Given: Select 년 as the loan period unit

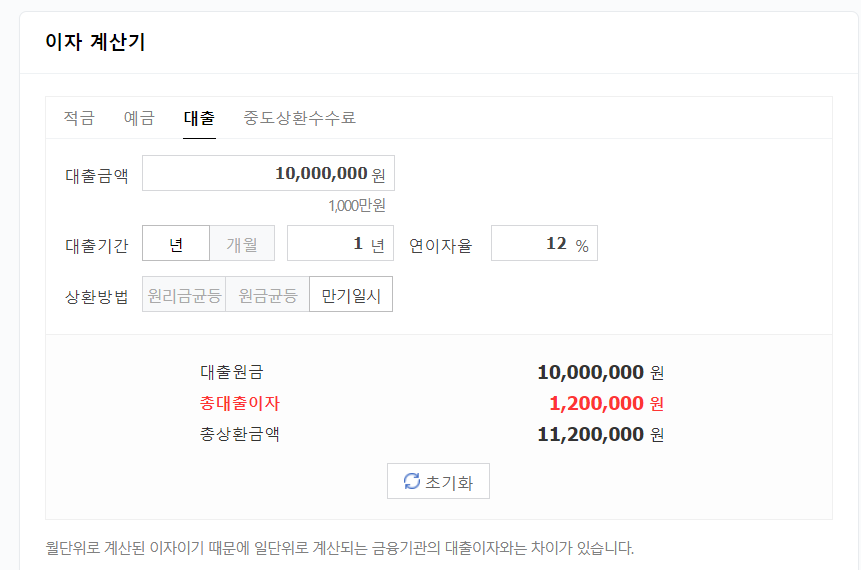Looking at the screenshot, I should click(176, 244).
